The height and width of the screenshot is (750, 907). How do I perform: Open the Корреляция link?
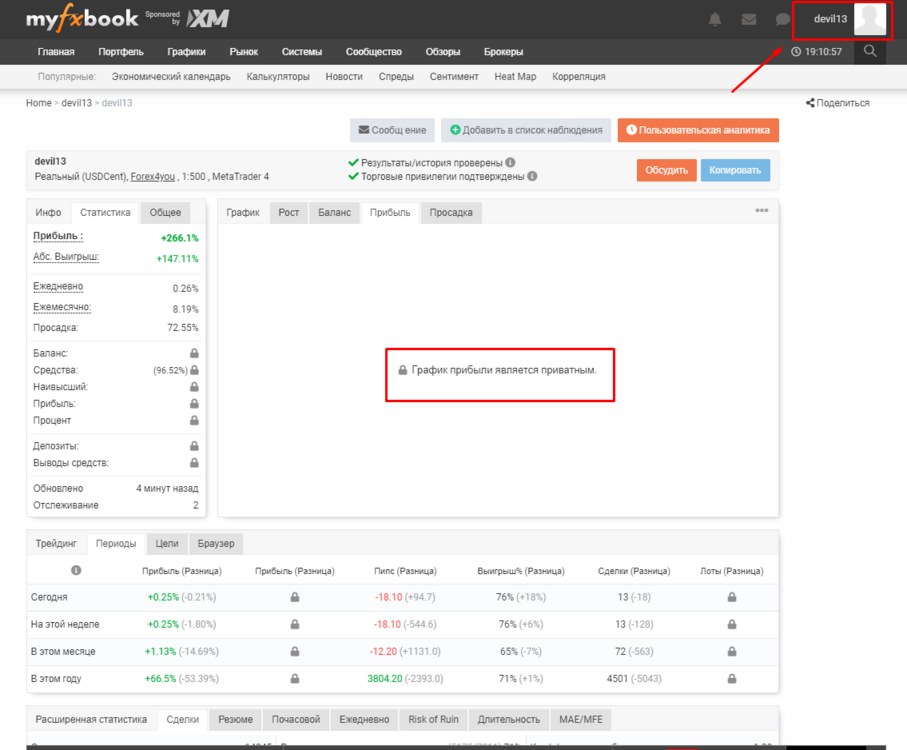click(578, 76)
